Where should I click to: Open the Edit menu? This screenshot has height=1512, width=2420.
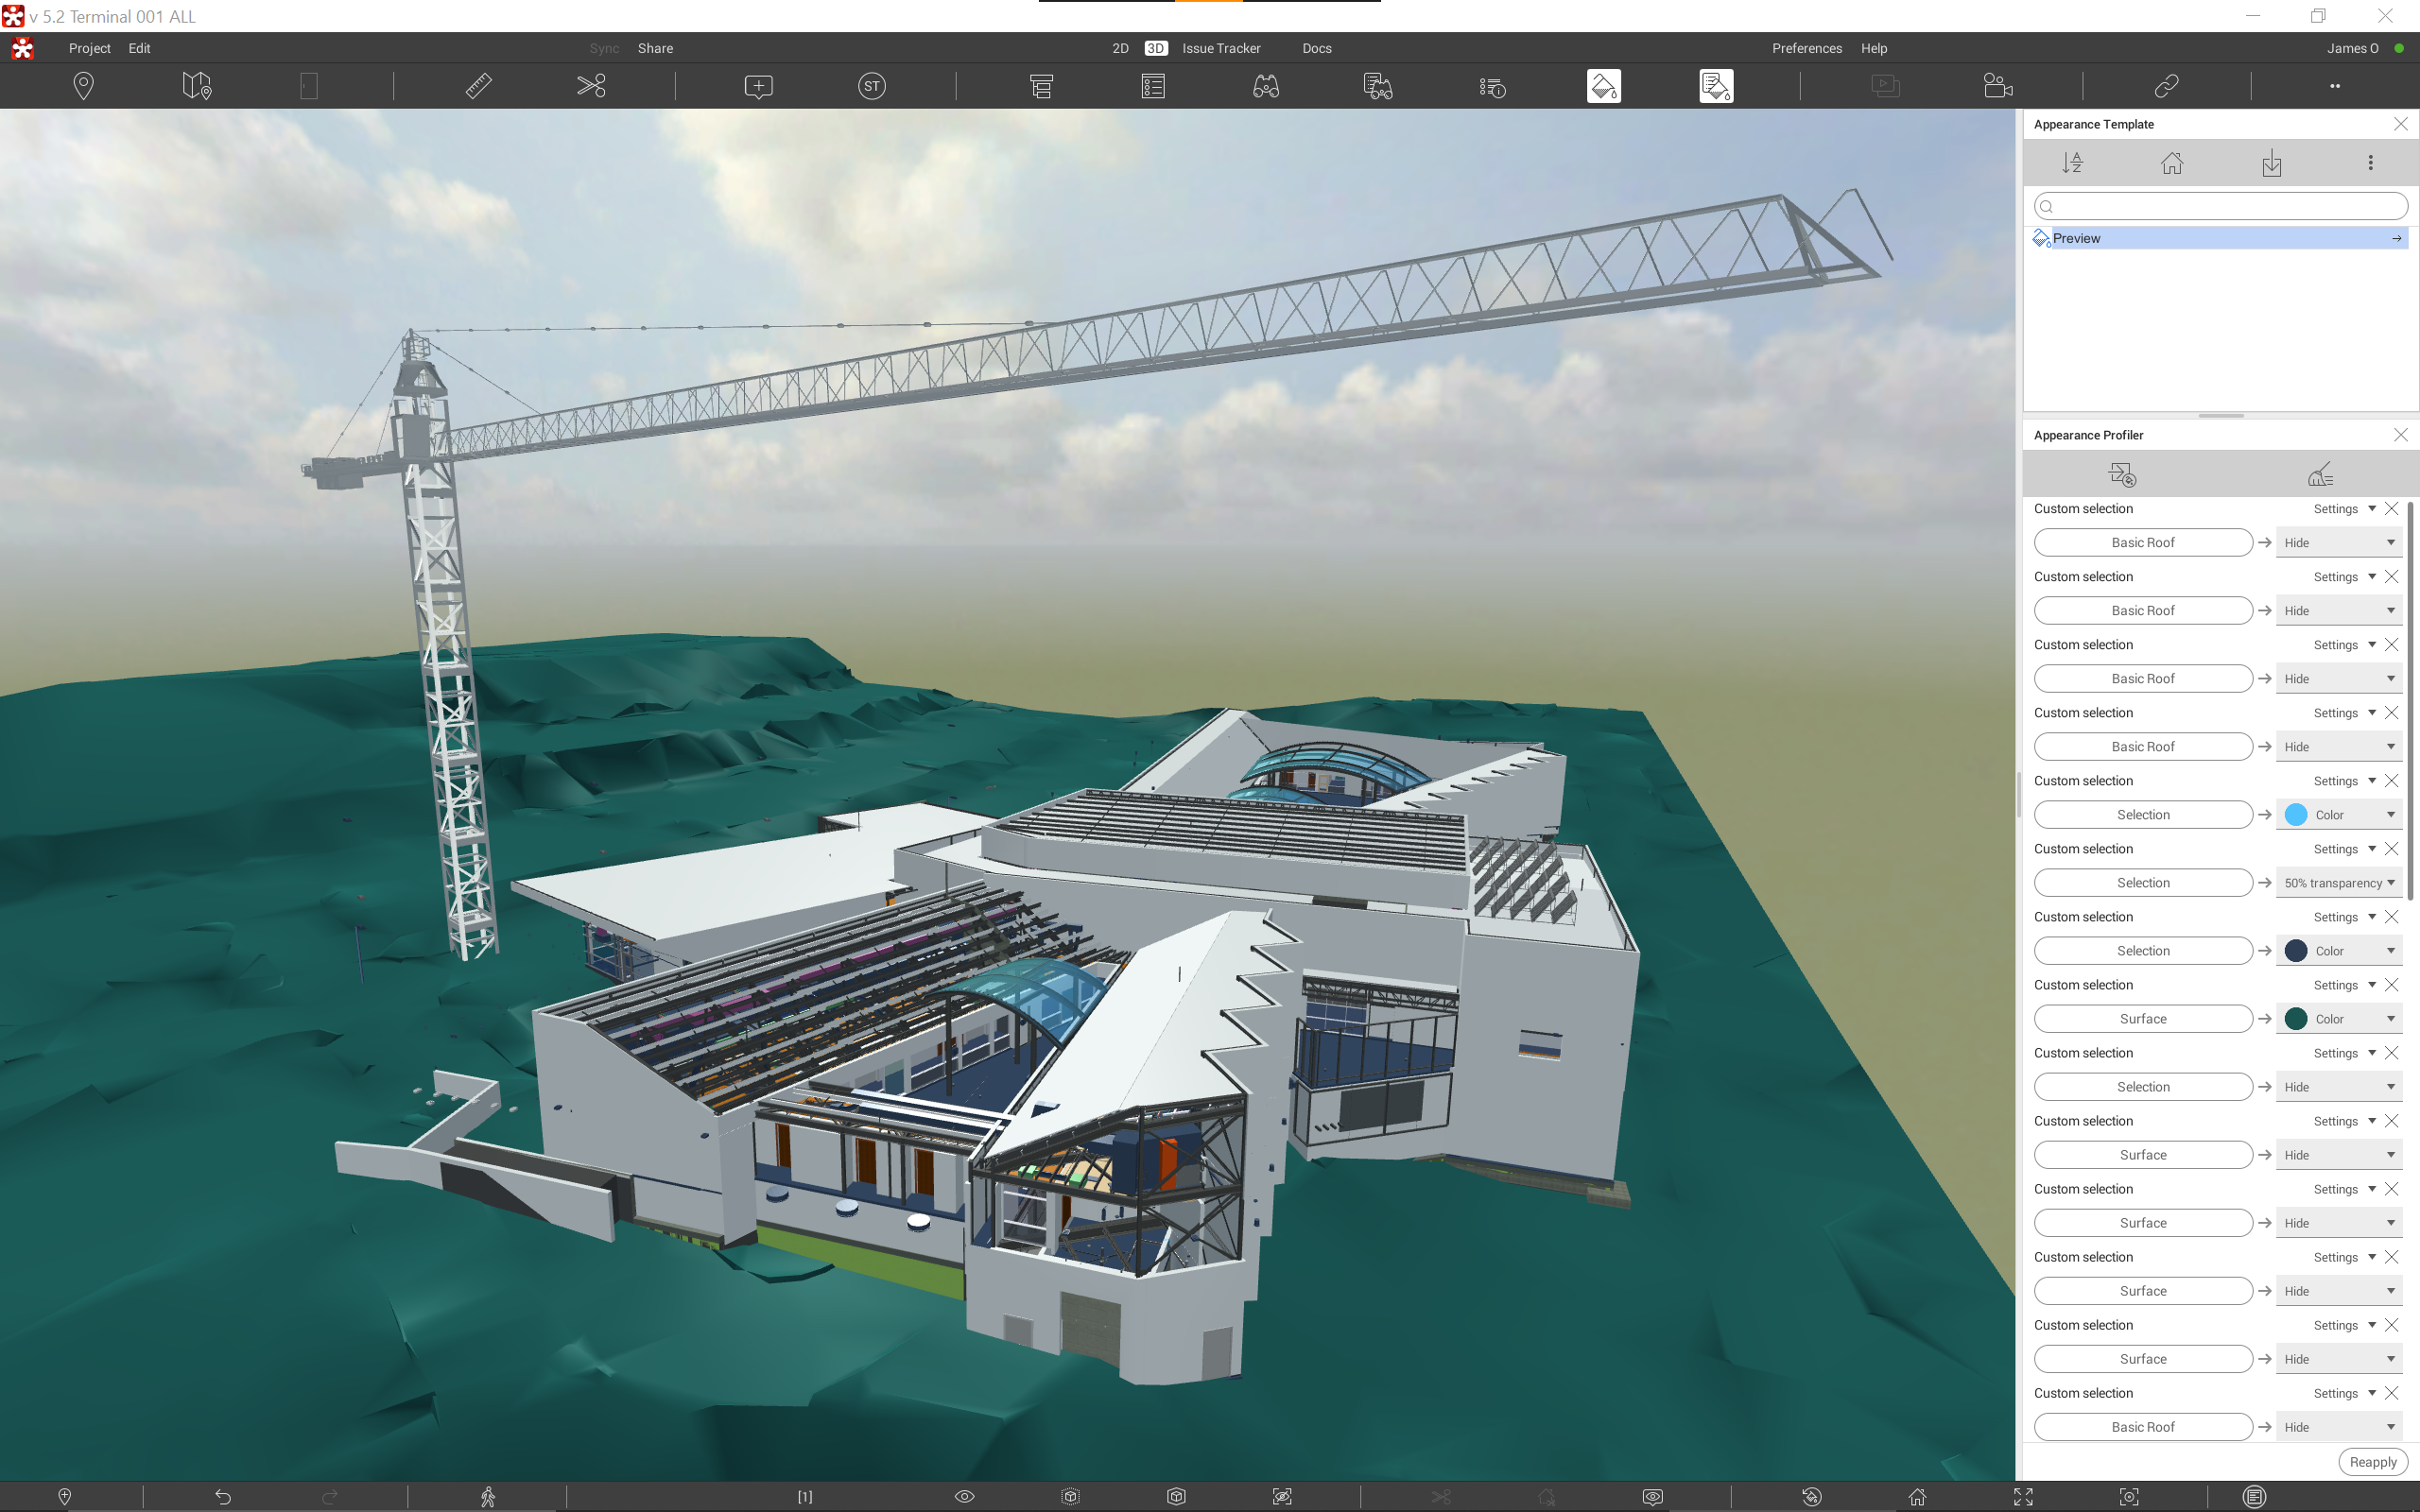coord(139,48)
